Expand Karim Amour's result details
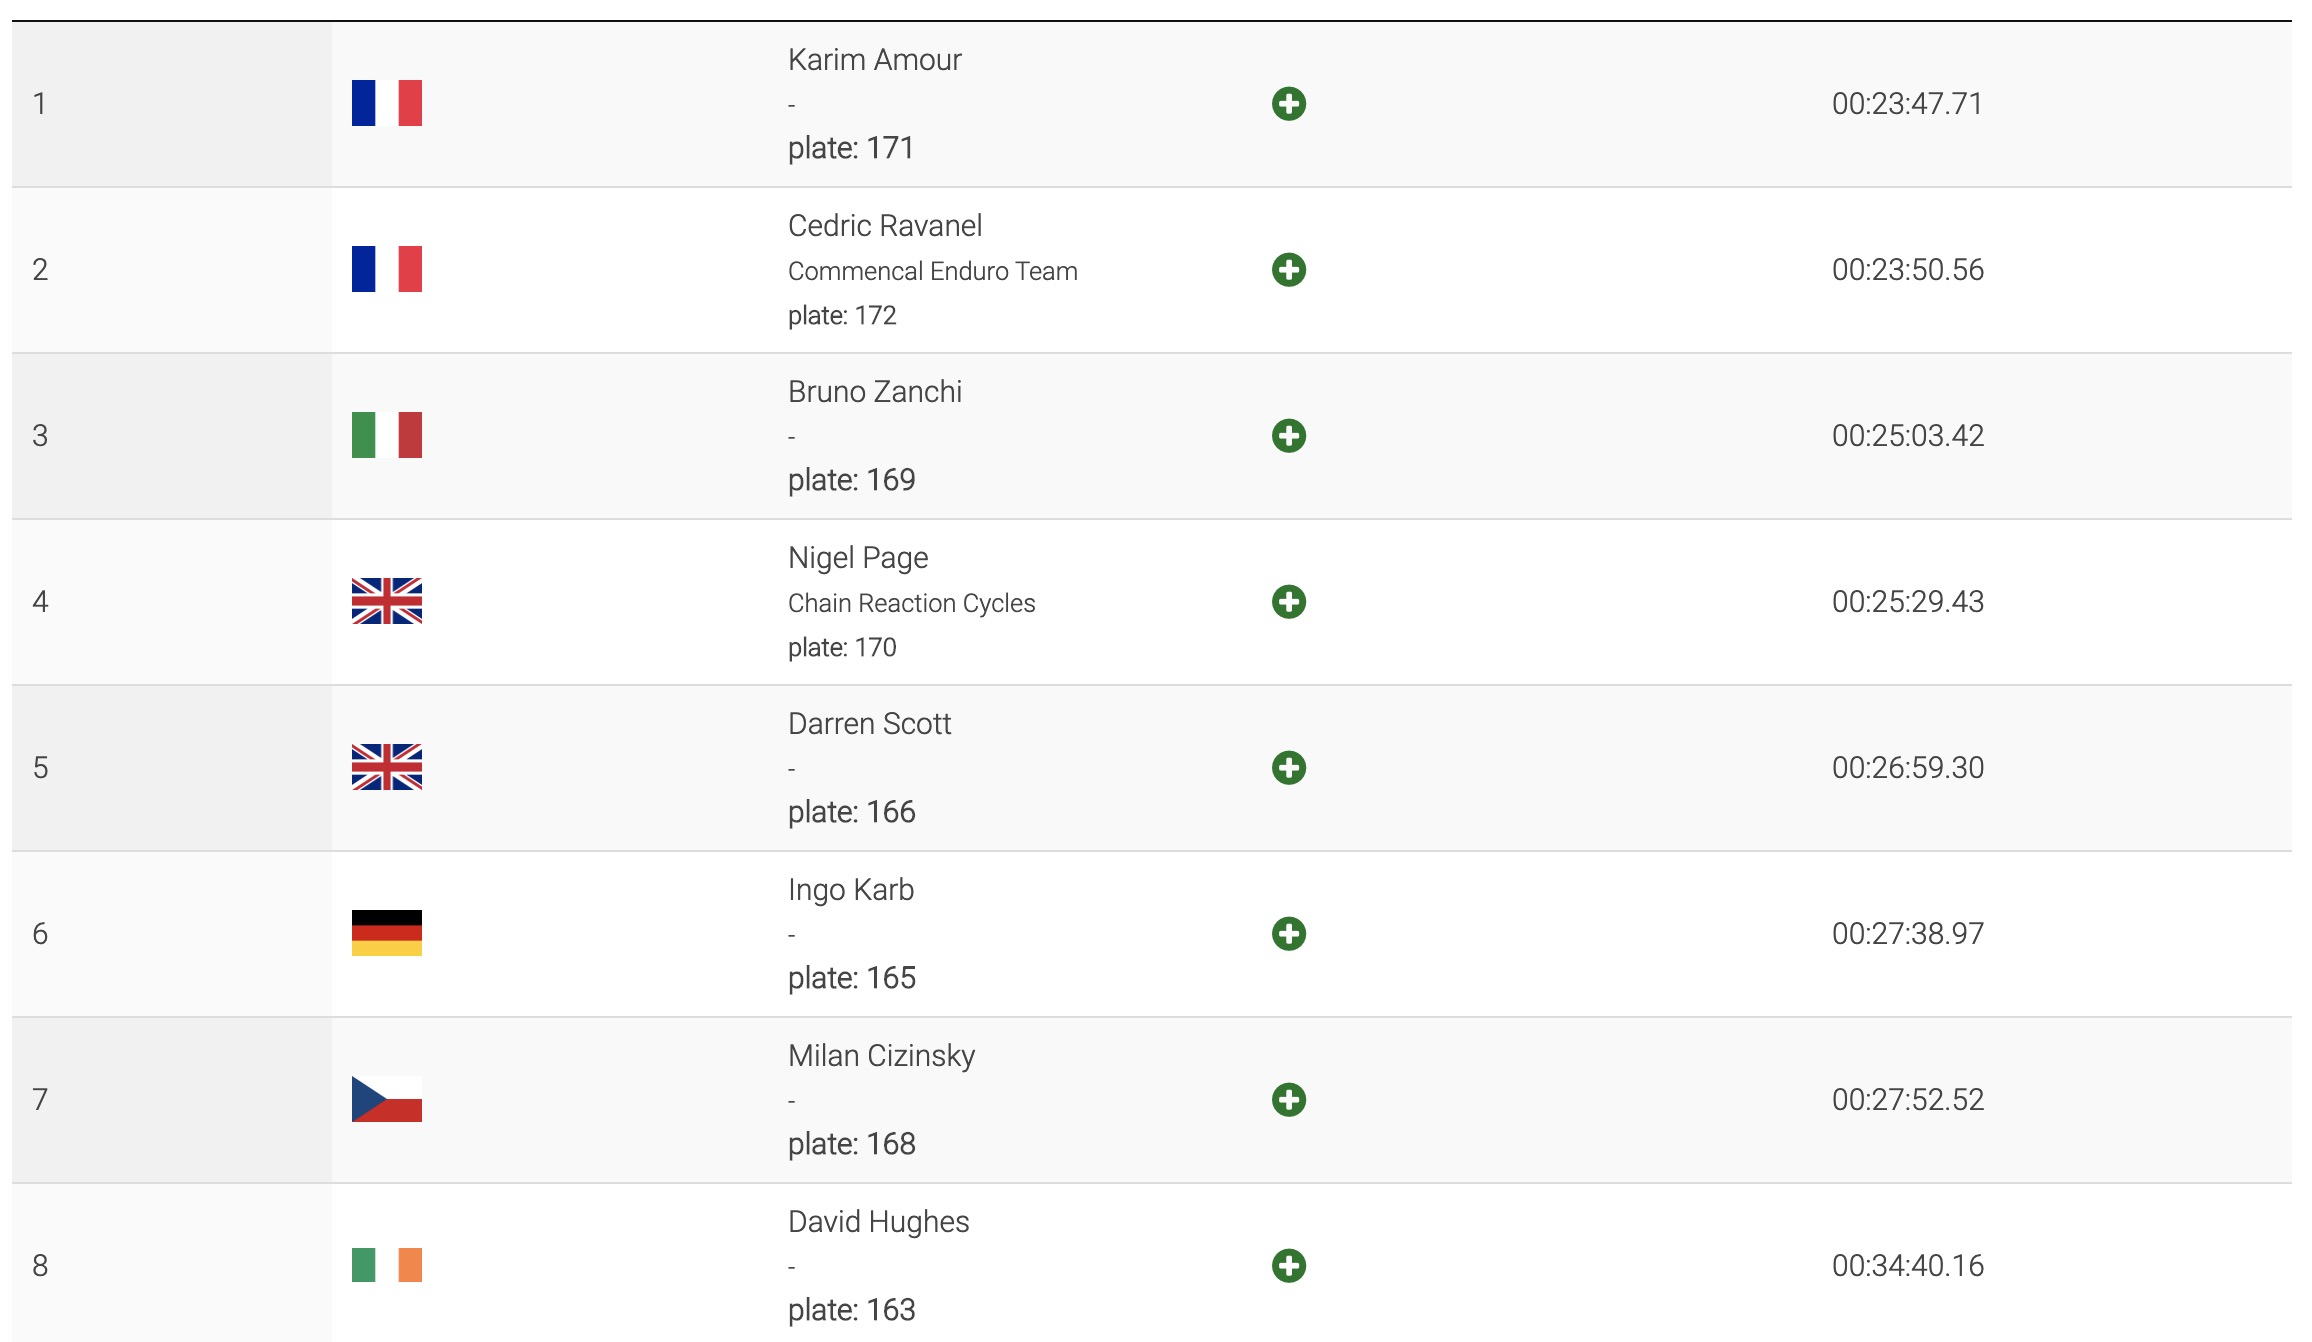Image resolution: width=2312 pixels, height=1342 pixels. (x=1288, y=104)
